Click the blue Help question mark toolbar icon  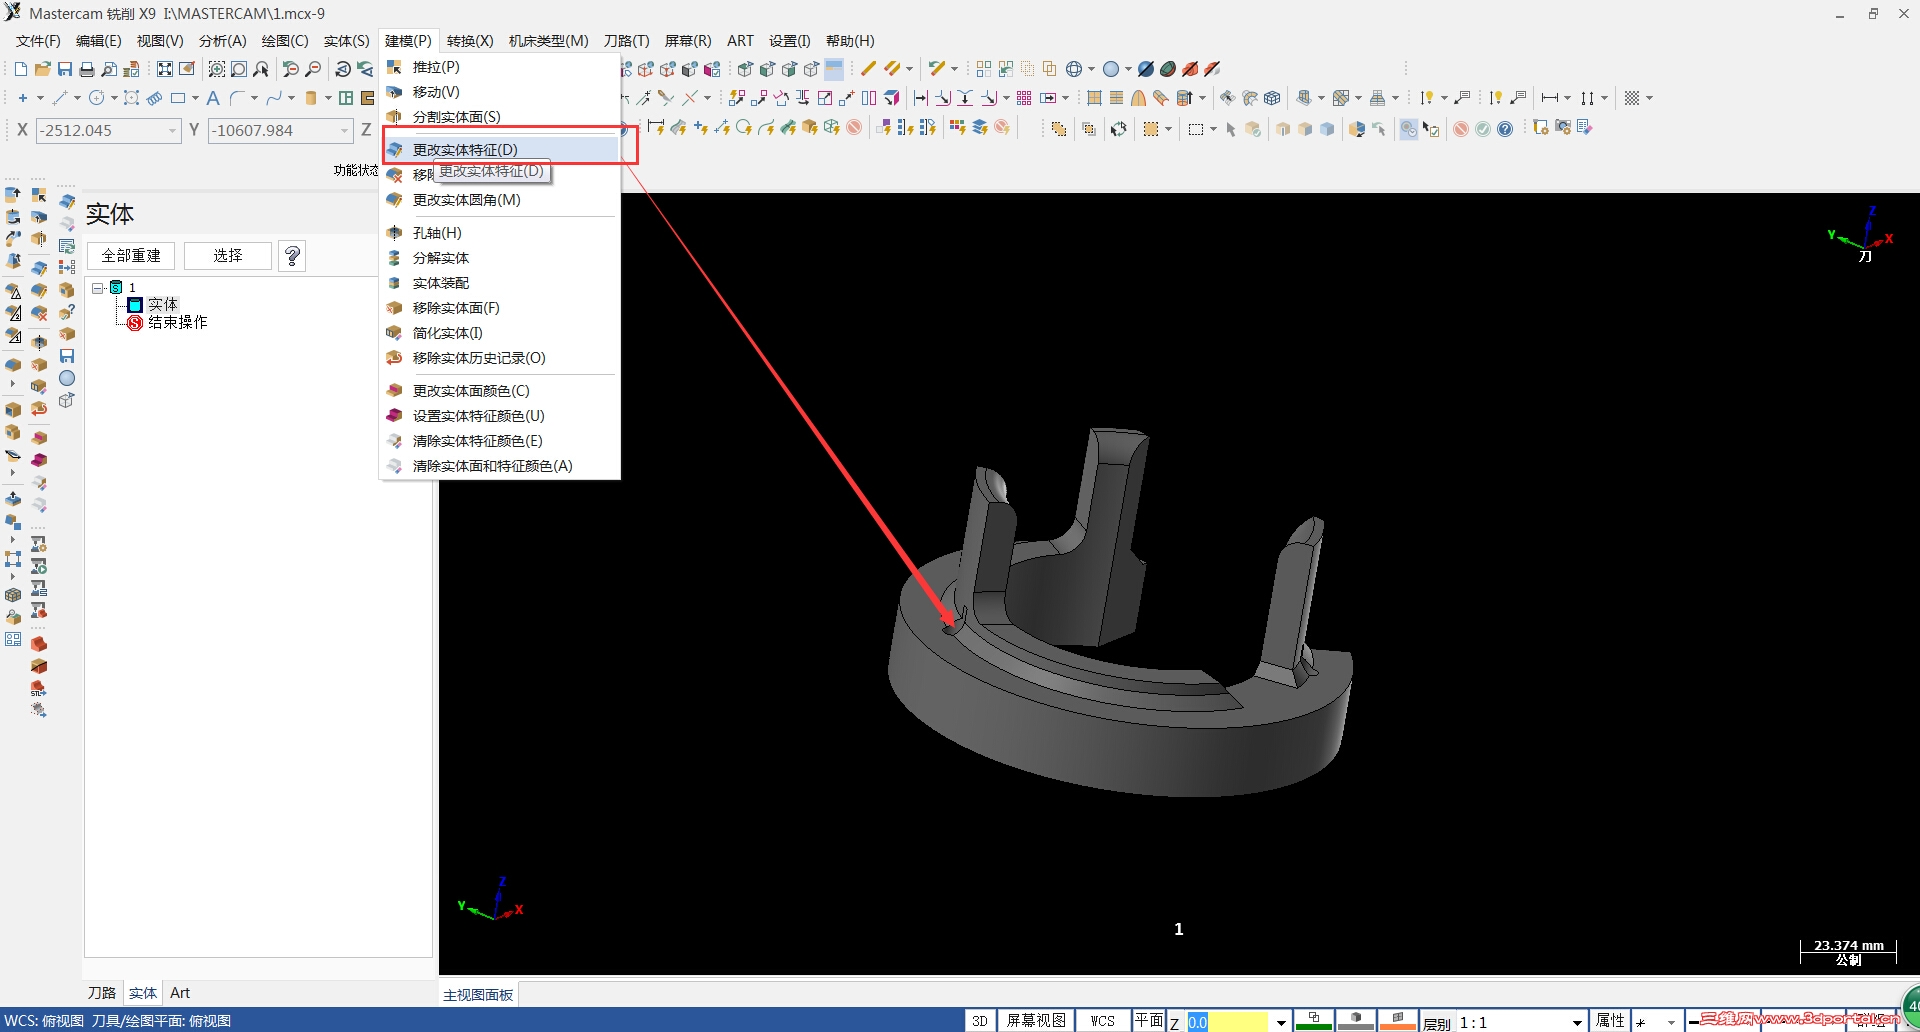tap(1505, 128)
